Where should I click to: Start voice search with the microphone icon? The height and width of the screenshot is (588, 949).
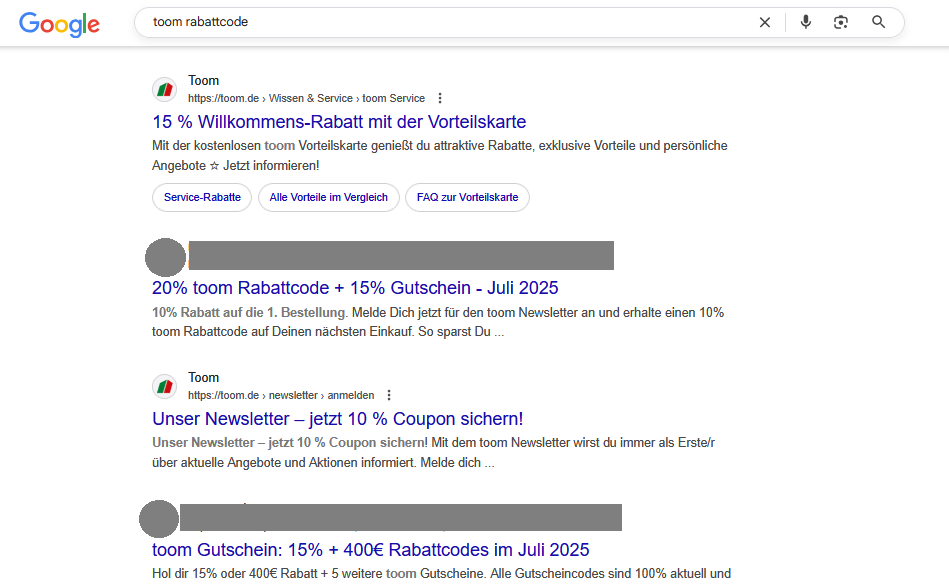click(806, 22)
